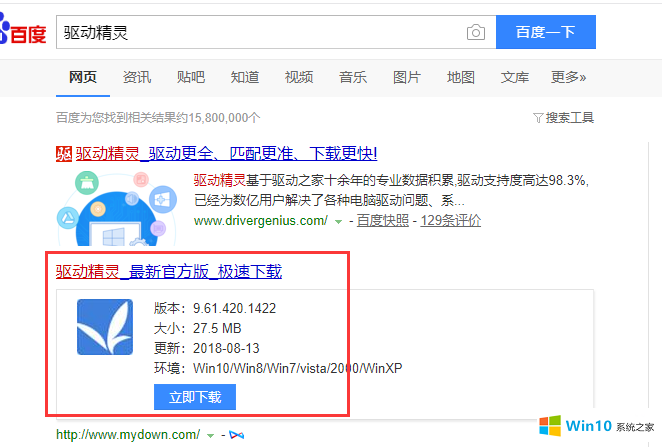662x447 pixels.
Task: Click the red 驱 favicon before first result
Action: coord(64,154)
